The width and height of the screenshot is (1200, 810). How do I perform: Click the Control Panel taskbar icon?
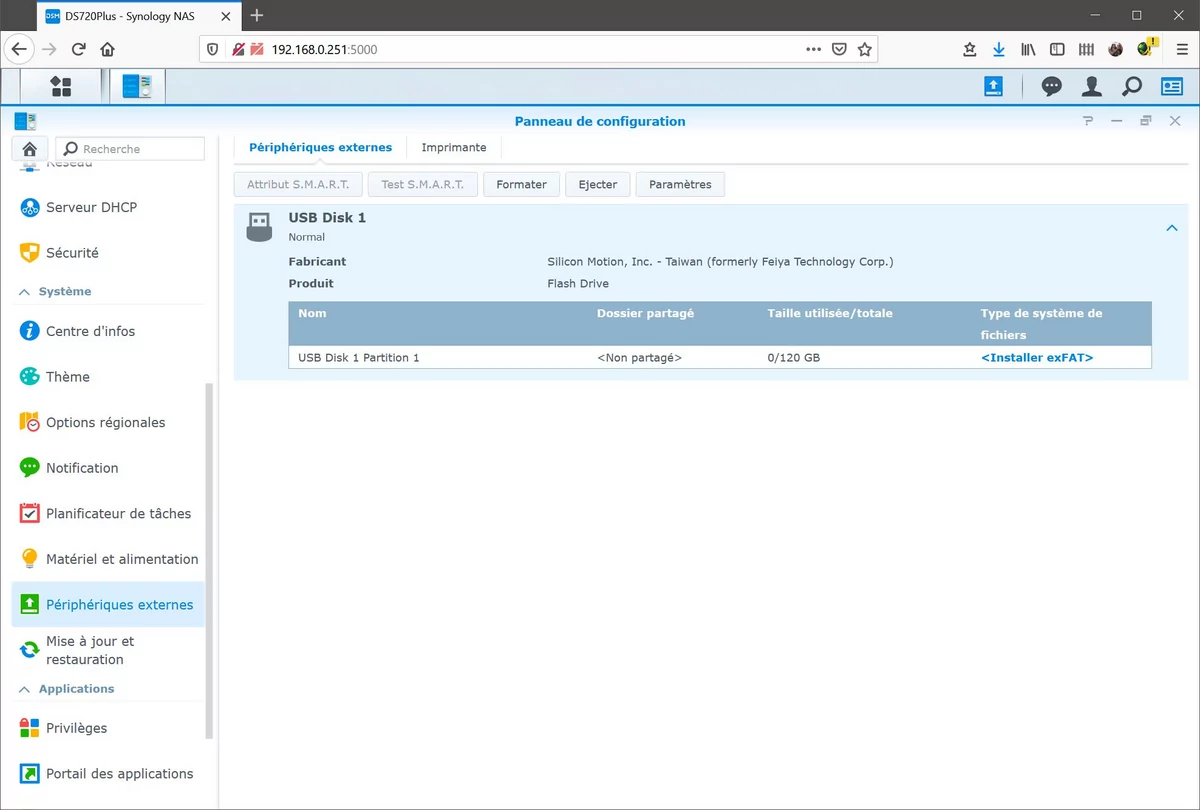click(137, 87)
